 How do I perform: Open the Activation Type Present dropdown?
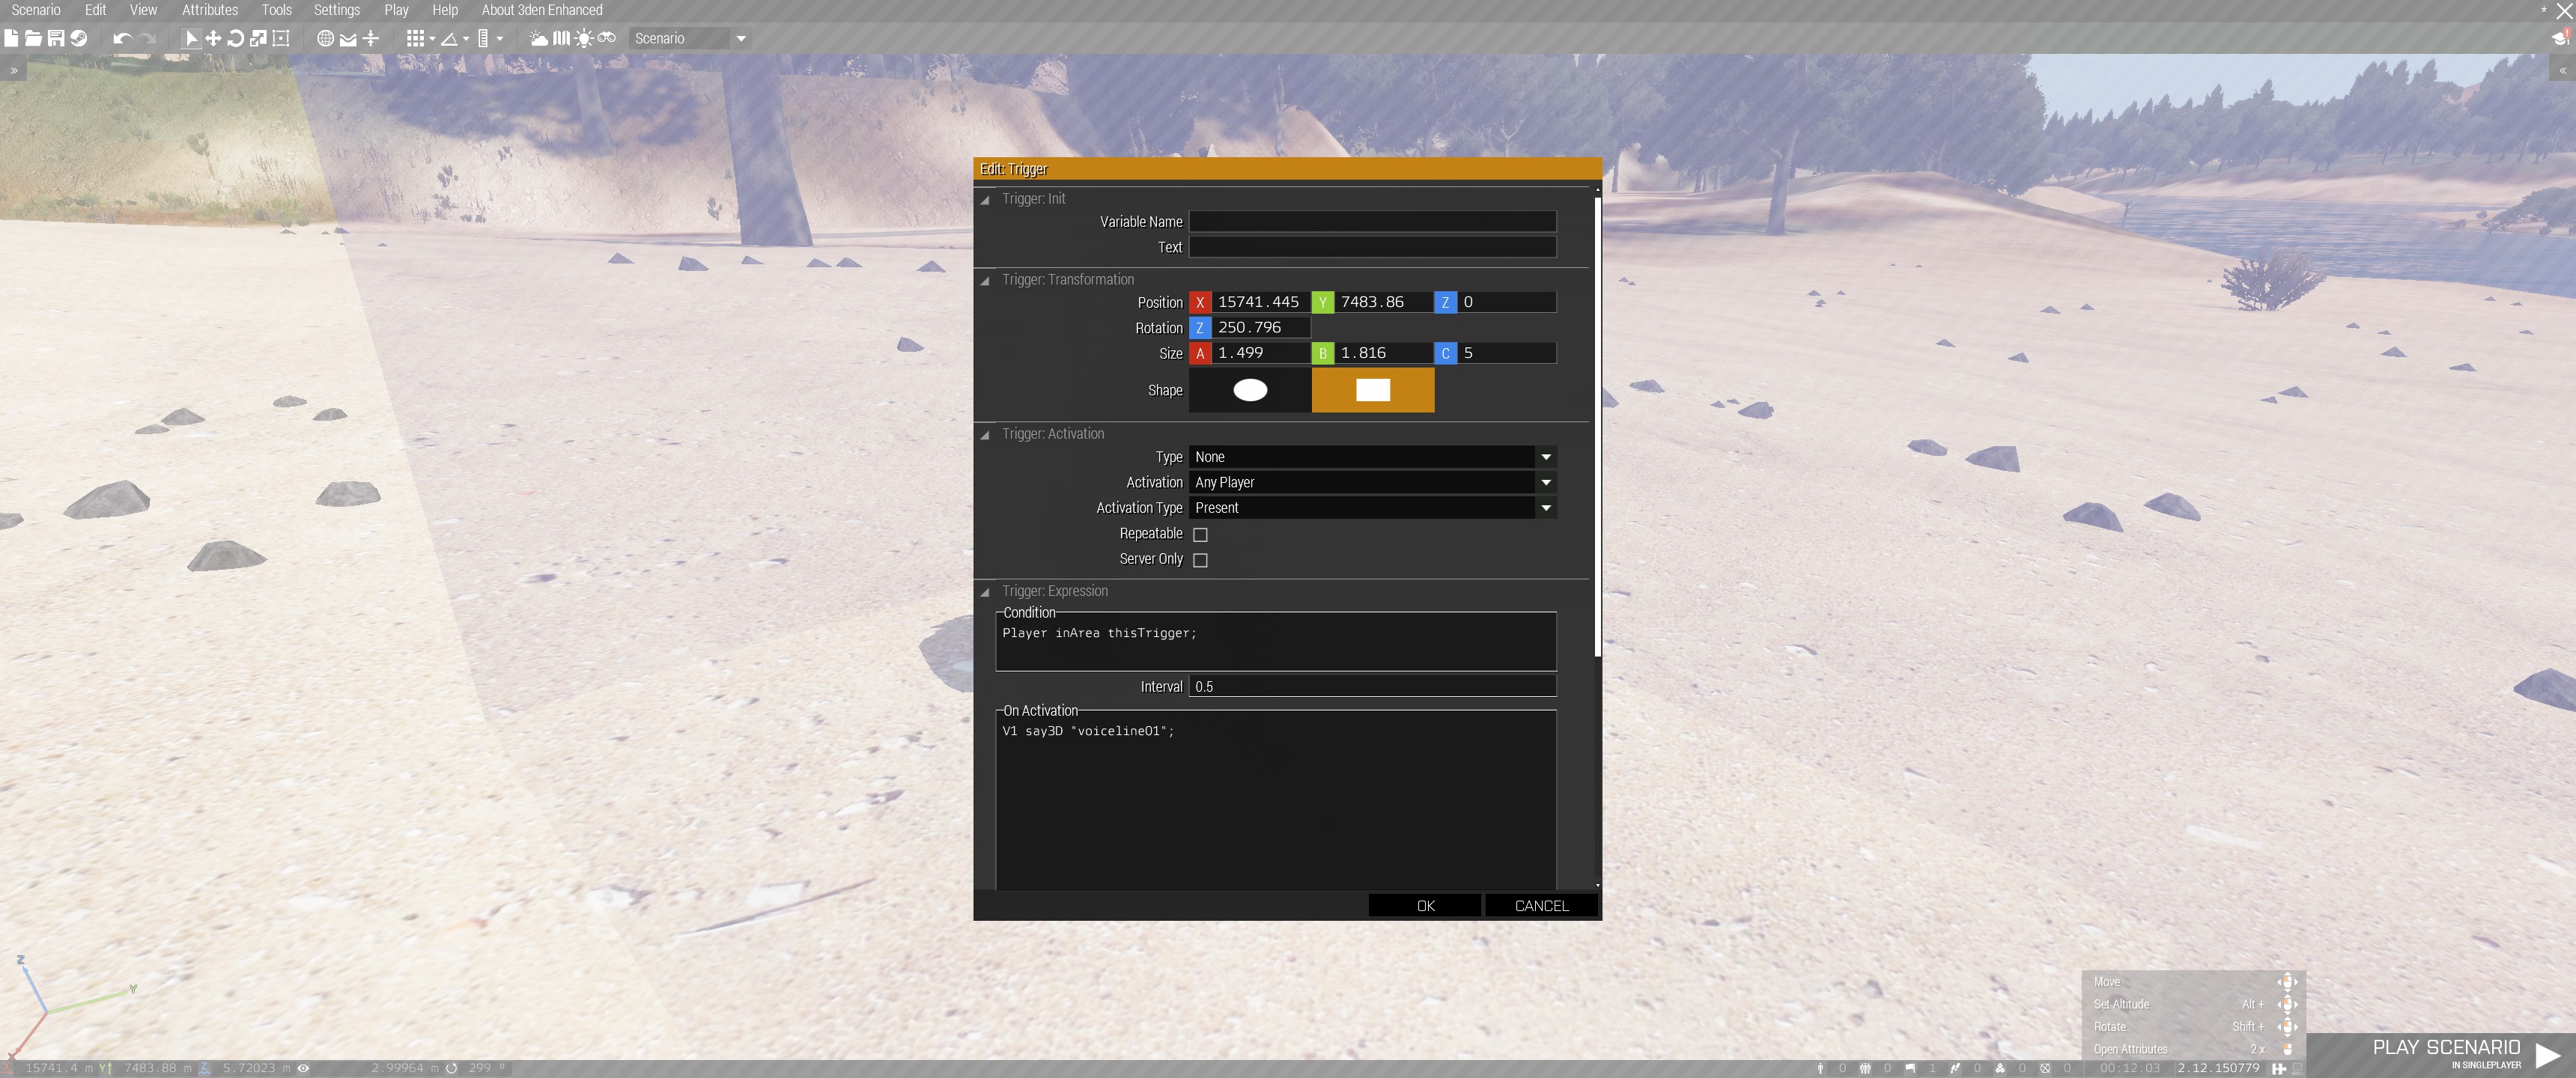[x=1372, y=508]
